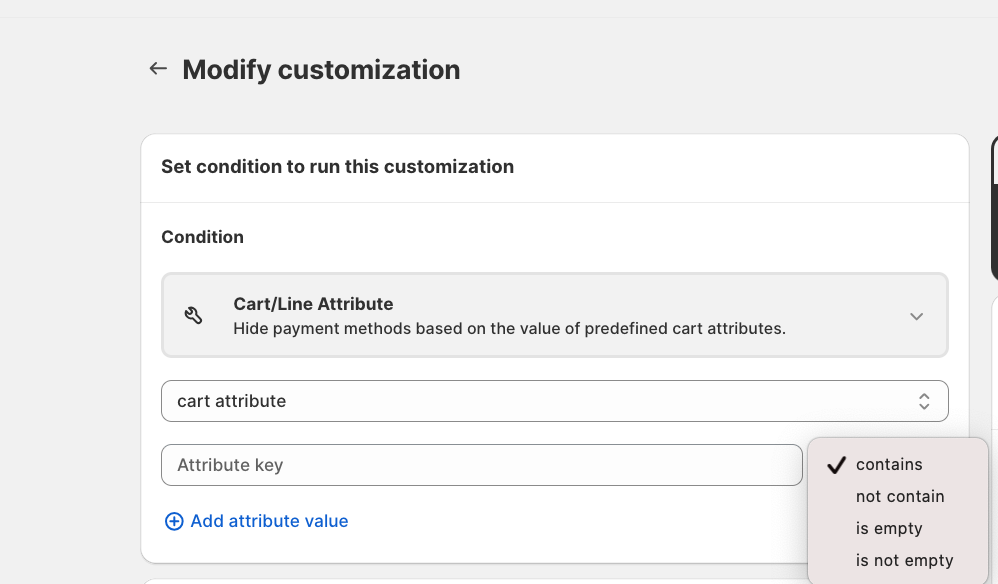Image resolution: width=998 pixels, height=584 pixels.
Task: Click the Cart/Line Attribute condition title
Action: tap(313, 304)
